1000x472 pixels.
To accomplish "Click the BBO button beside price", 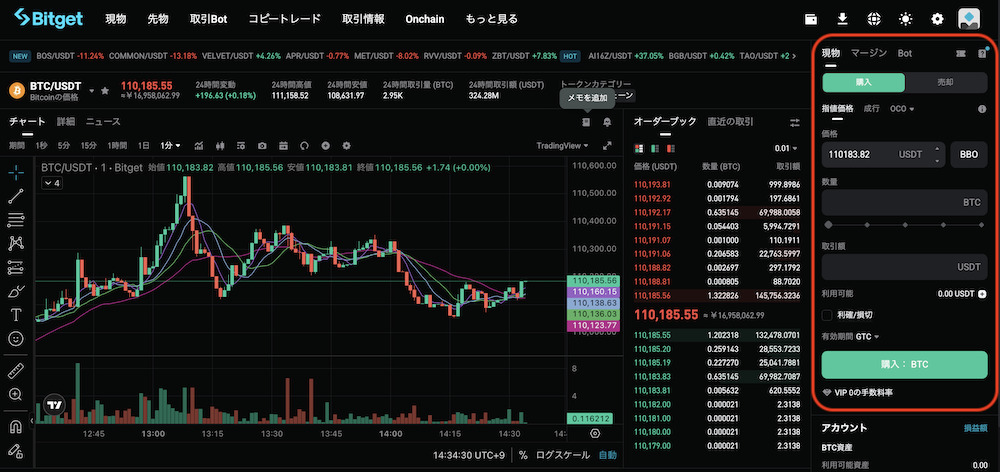I will (x=968, y=155).
